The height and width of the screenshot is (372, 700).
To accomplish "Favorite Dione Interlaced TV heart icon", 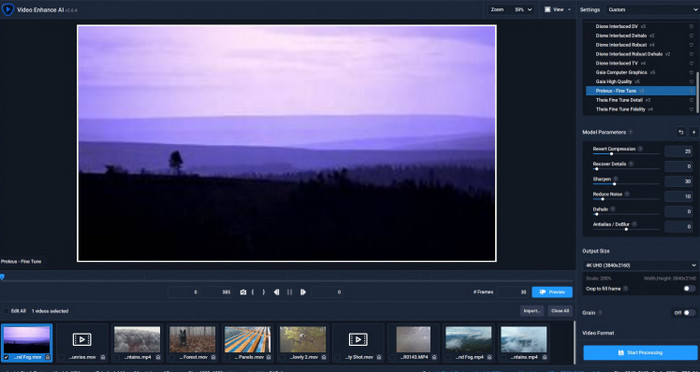I will [x=692, y=63].
